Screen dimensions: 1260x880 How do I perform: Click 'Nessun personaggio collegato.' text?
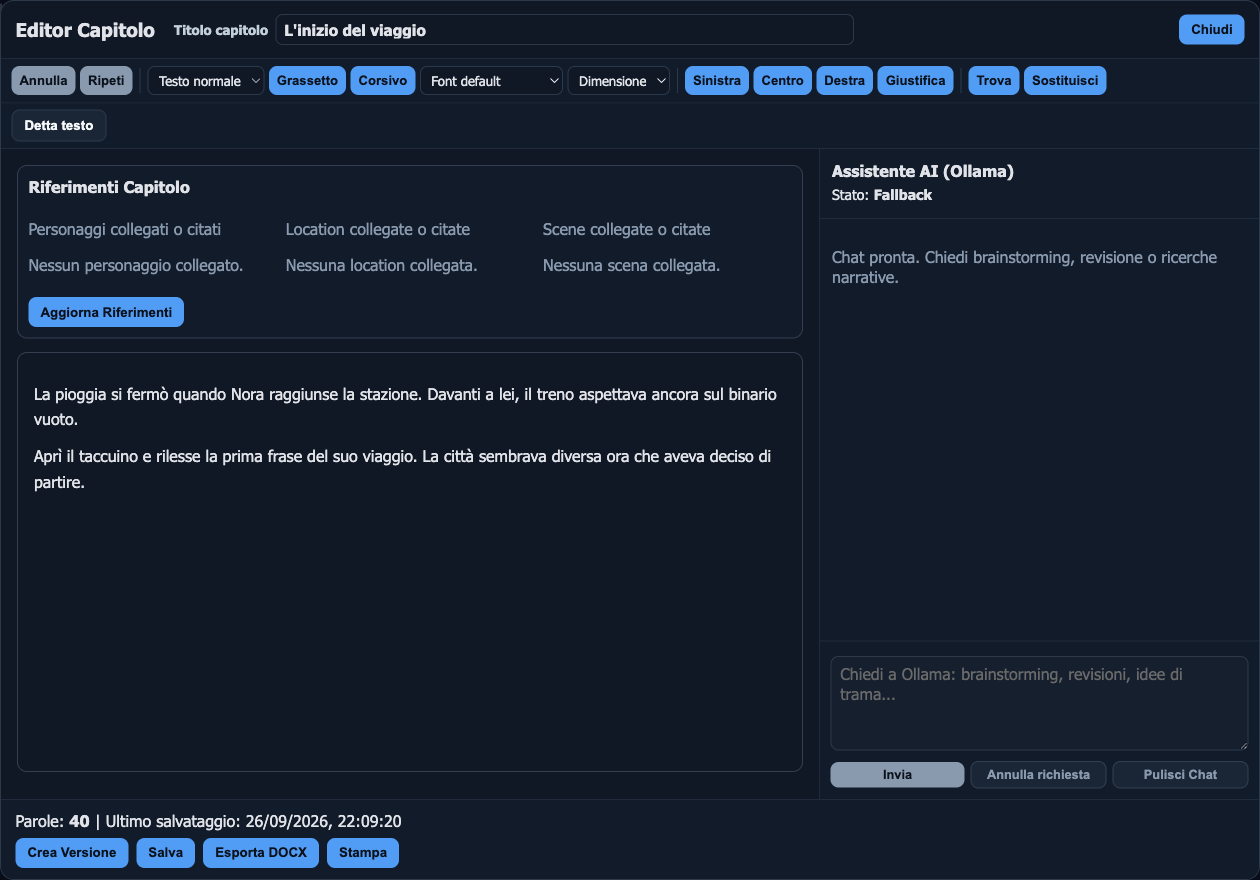[x=136, y=265]
